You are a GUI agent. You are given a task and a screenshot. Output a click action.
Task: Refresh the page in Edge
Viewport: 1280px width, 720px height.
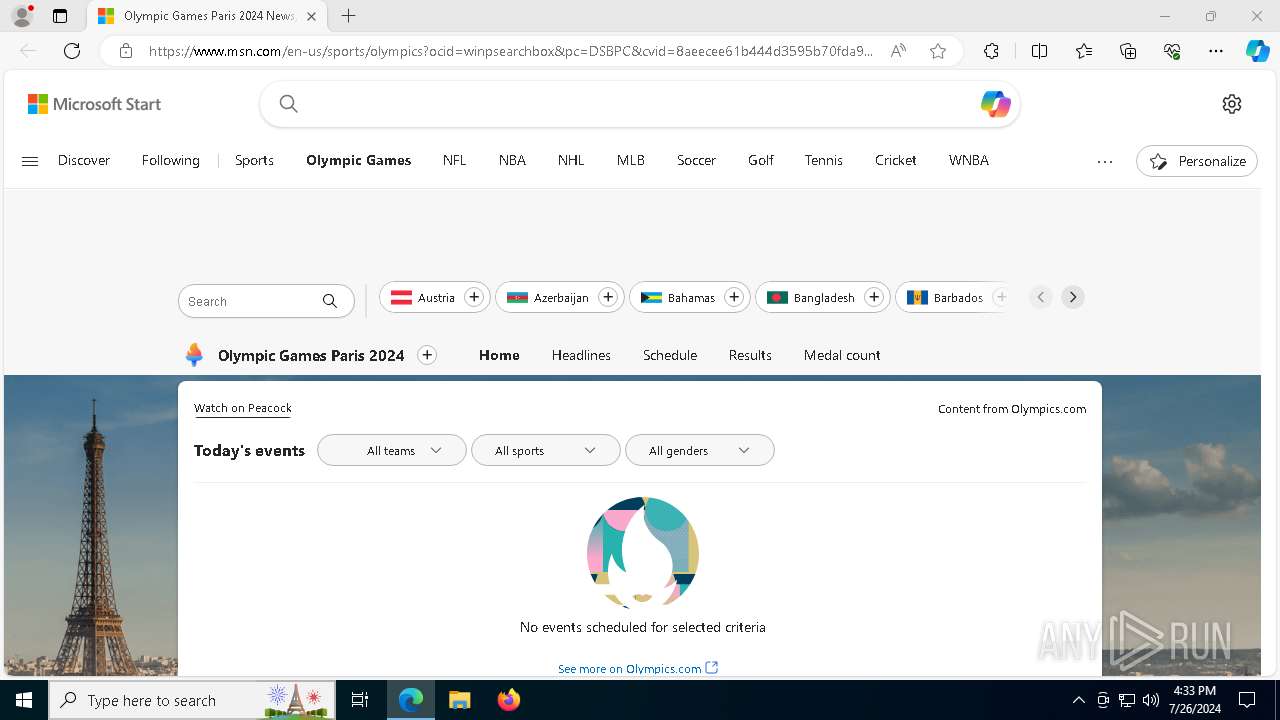(x=72, y=51)
